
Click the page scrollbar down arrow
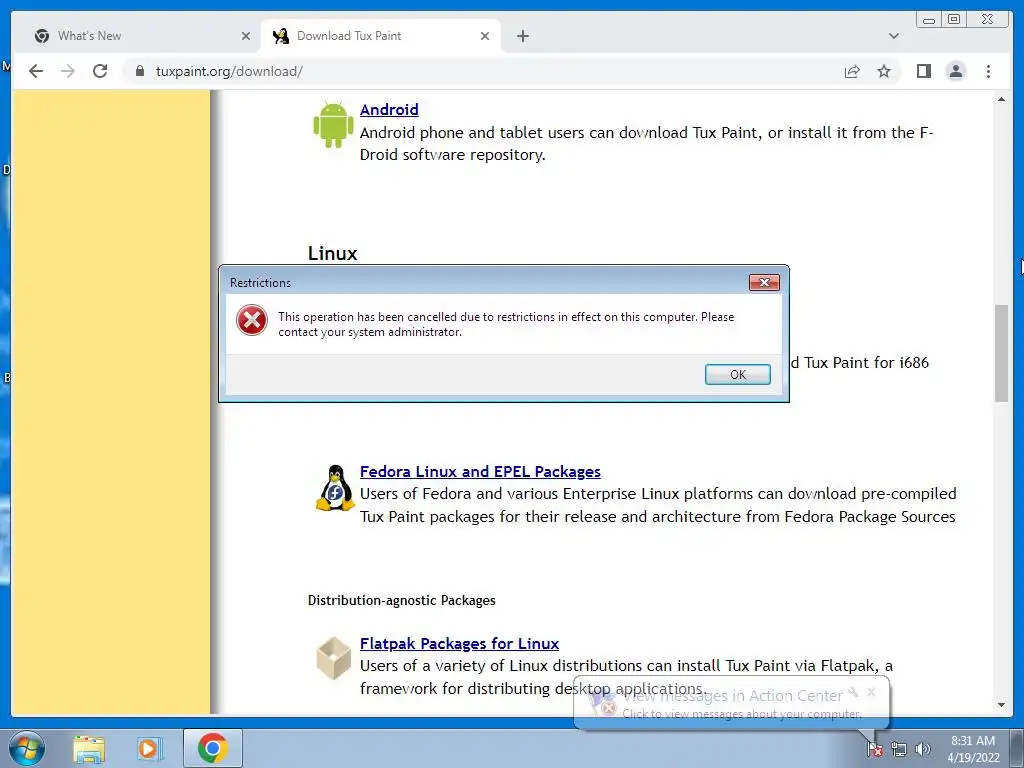[1001, 705]
